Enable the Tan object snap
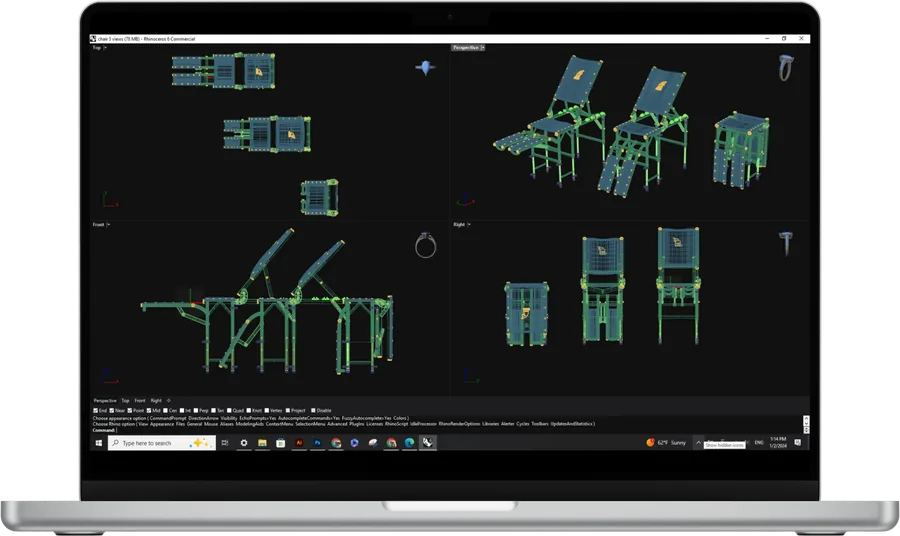 214,410
